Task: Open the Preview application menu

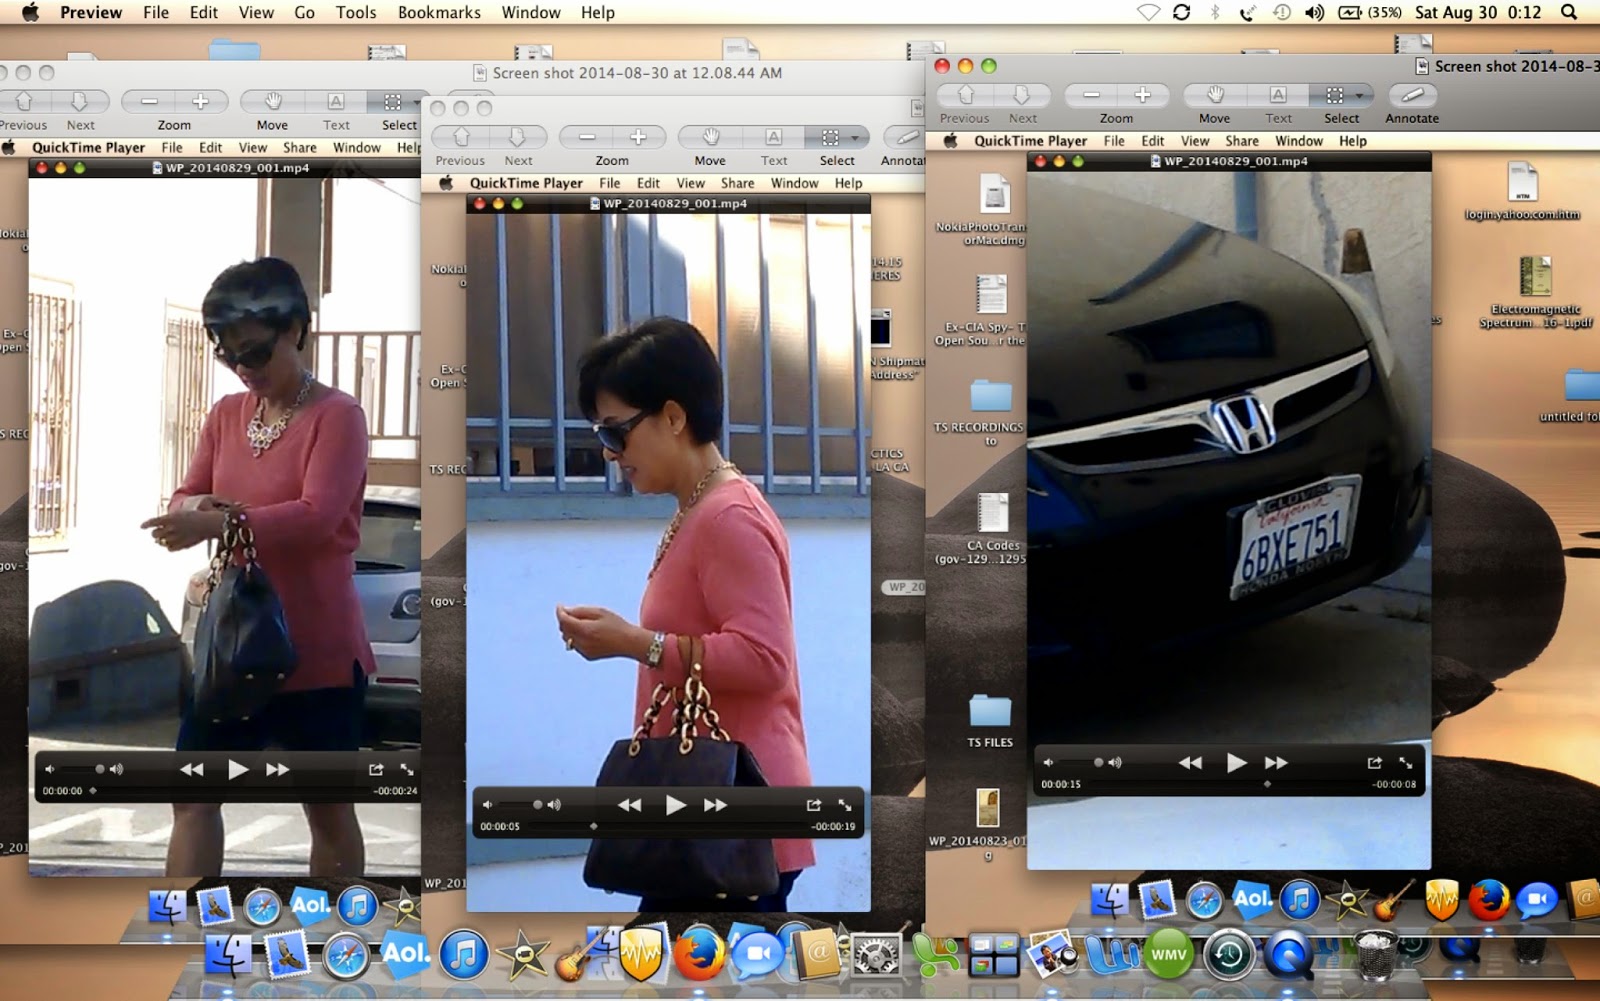Action: (91, 12)
